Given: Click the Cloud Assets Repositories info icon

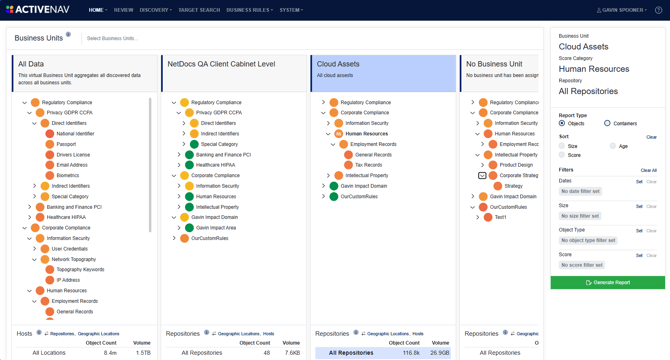Looking at the screenshot, I should click(356, 333).
